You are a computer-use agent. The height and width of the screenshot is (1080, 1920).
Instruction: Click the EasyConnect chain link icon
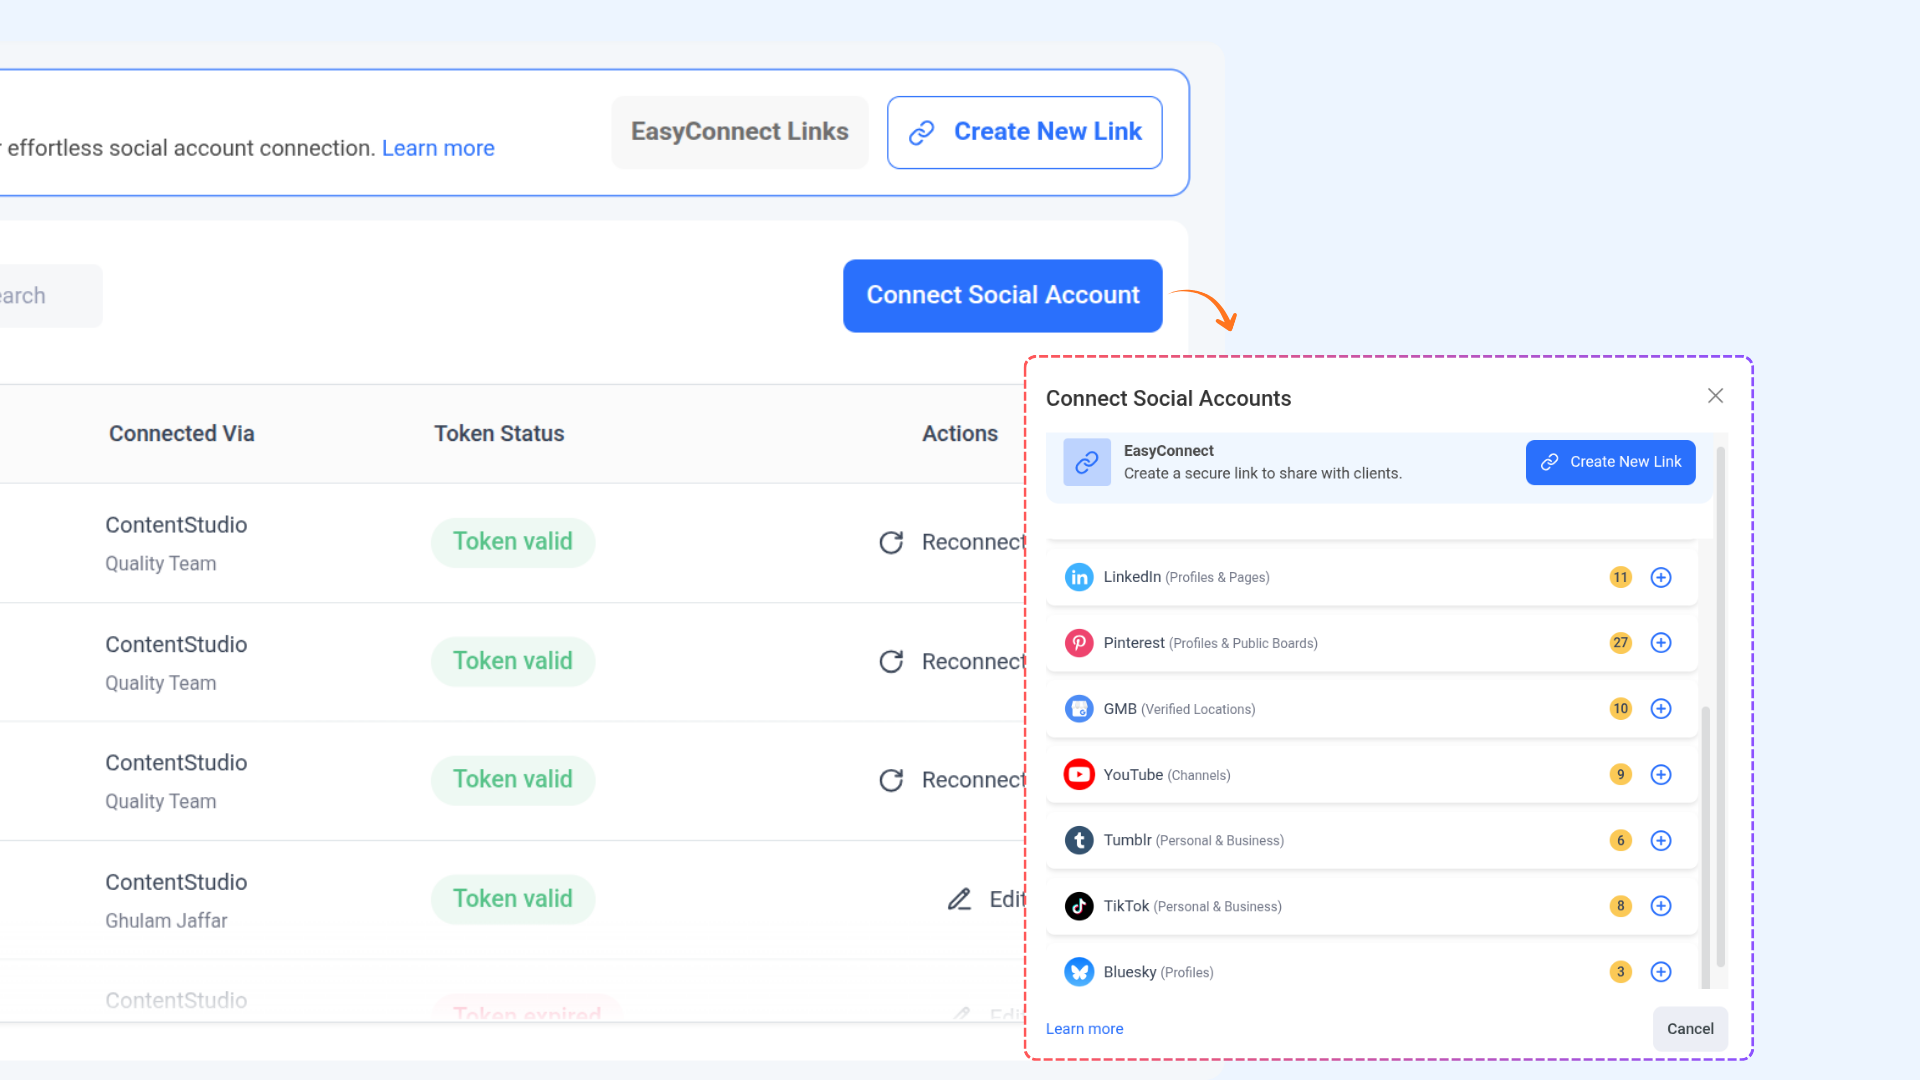pos(1087,462)
